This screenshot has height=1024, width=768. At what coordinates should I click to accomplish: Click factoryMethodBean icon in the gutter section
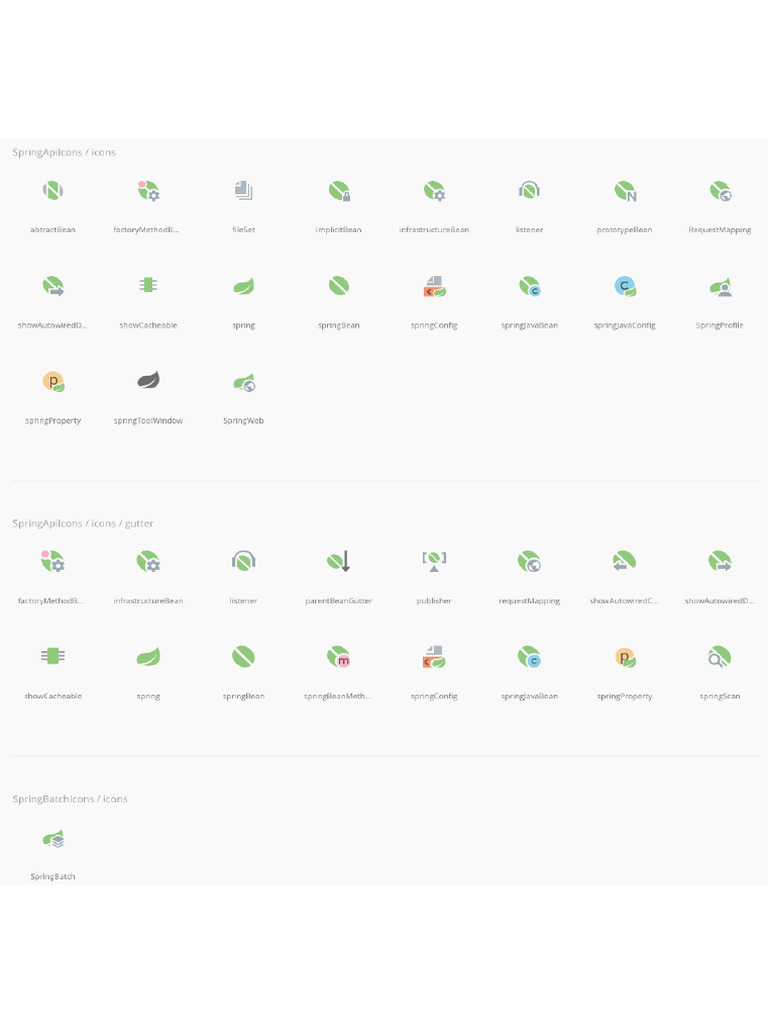click(53, 562)
